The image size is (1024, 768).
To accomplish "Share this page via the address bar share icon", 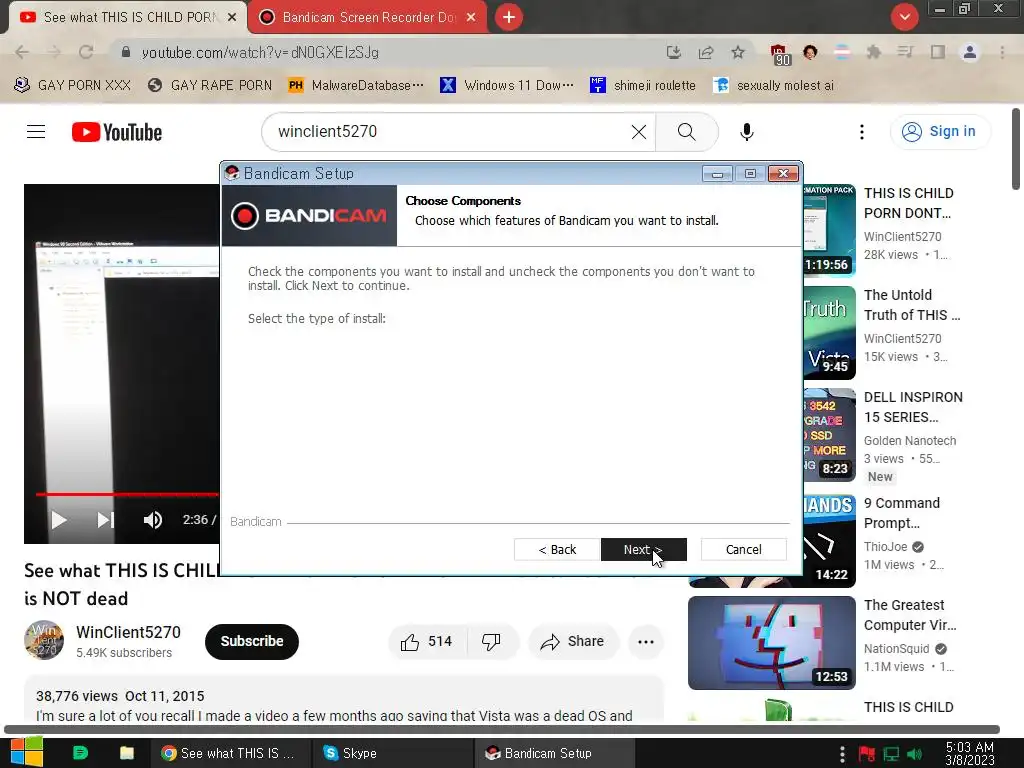I will click(x=706, y=52).
